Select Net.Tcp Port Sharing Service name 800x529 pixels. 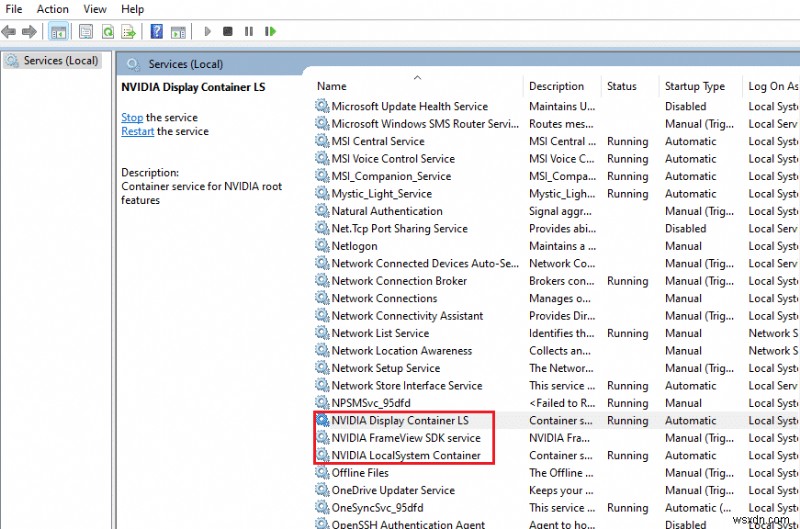[x=399, y=229]
